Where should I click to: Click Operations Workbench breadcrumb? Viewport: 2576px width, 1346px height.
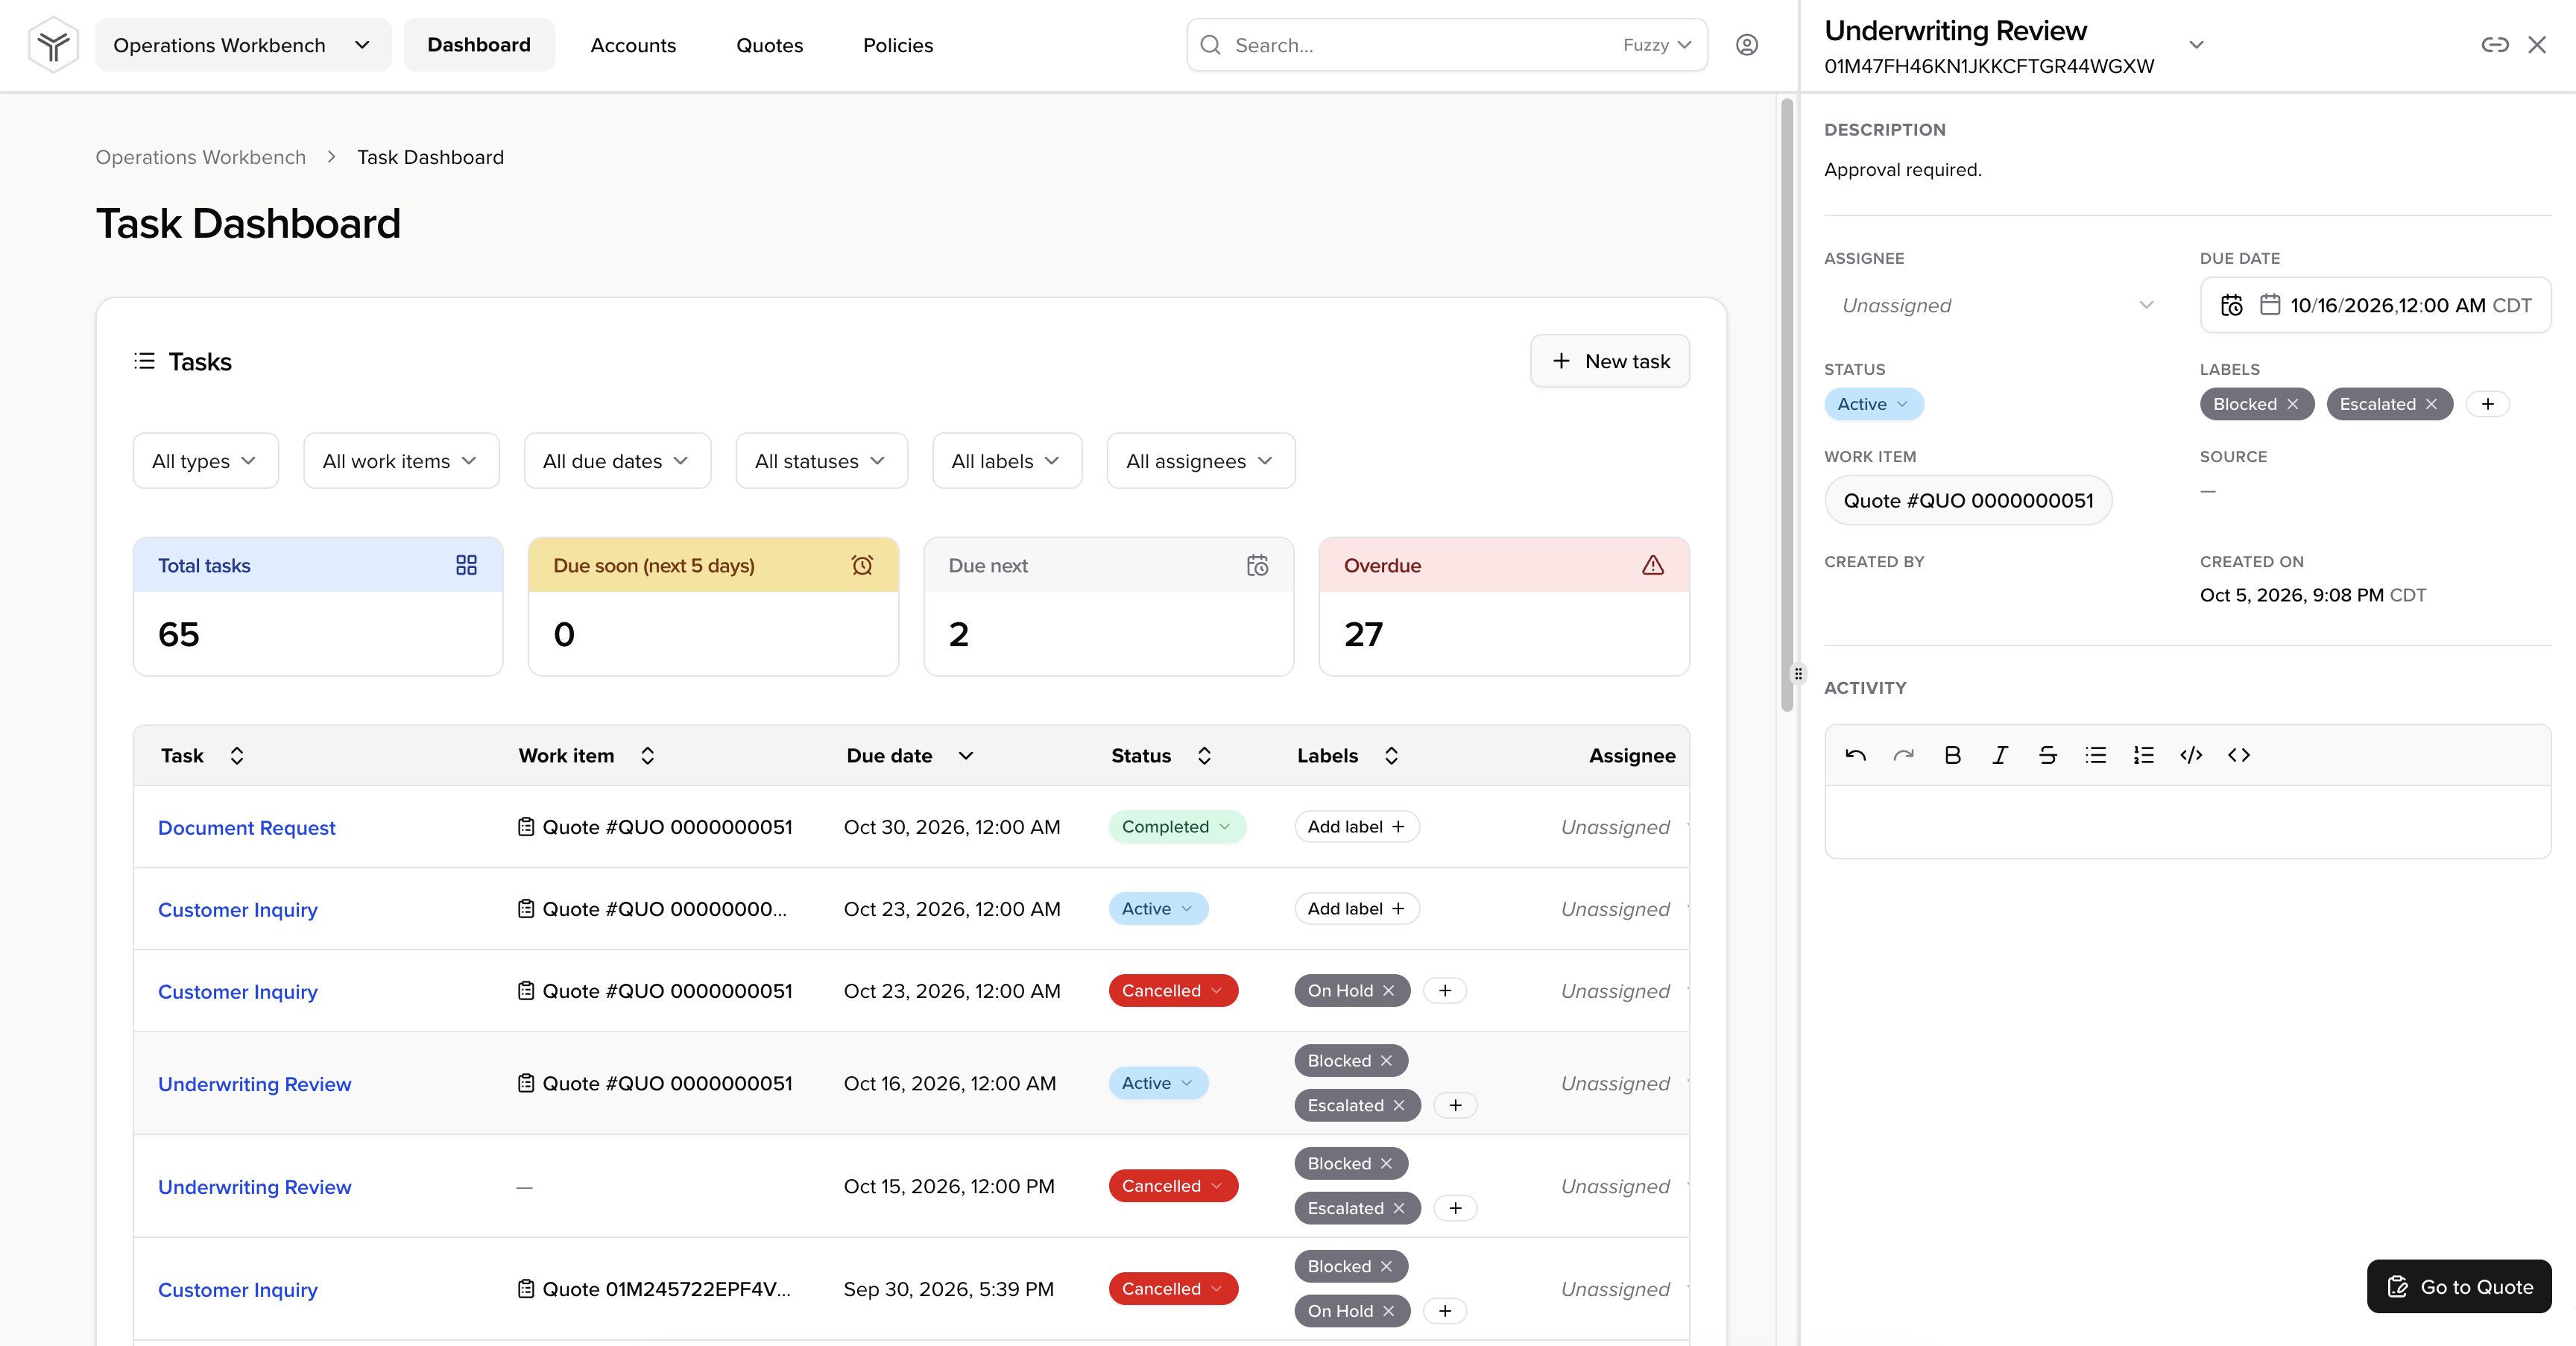(201, 157)
